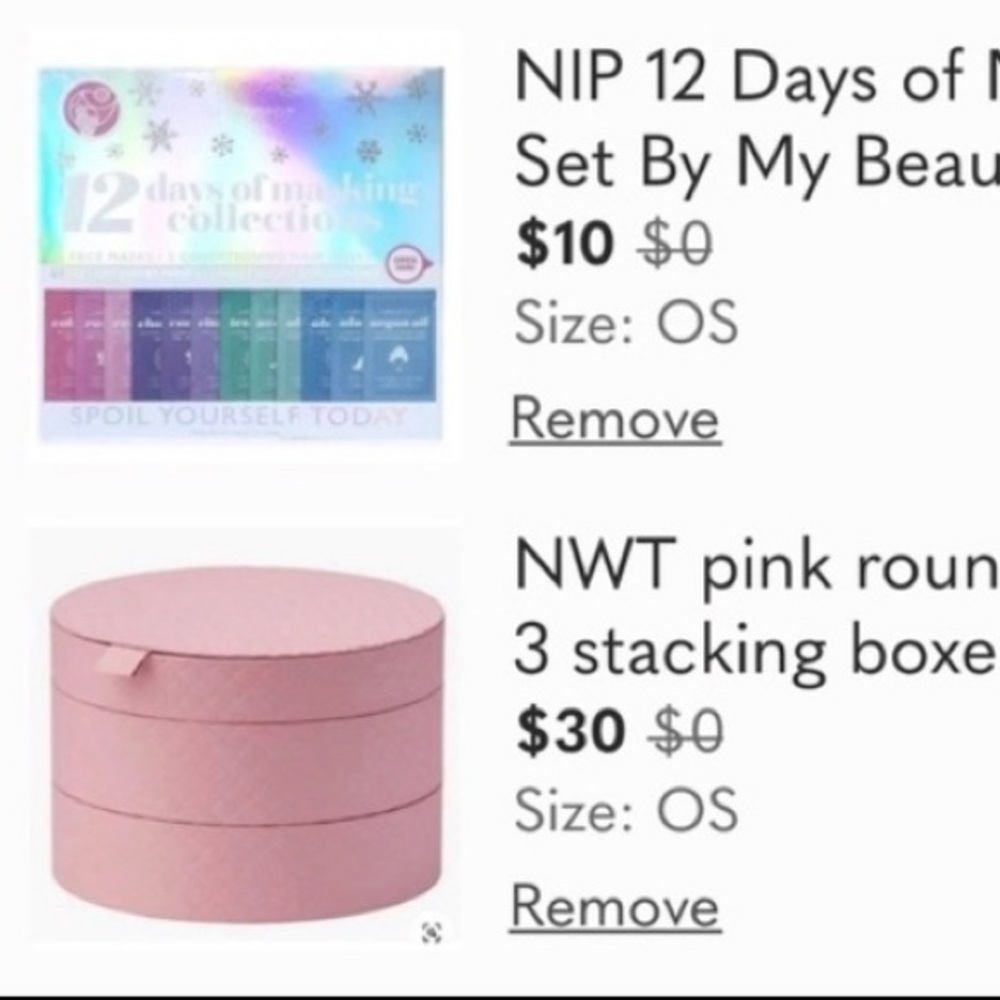Click the visual search icon below pink box

click(431, 933)
